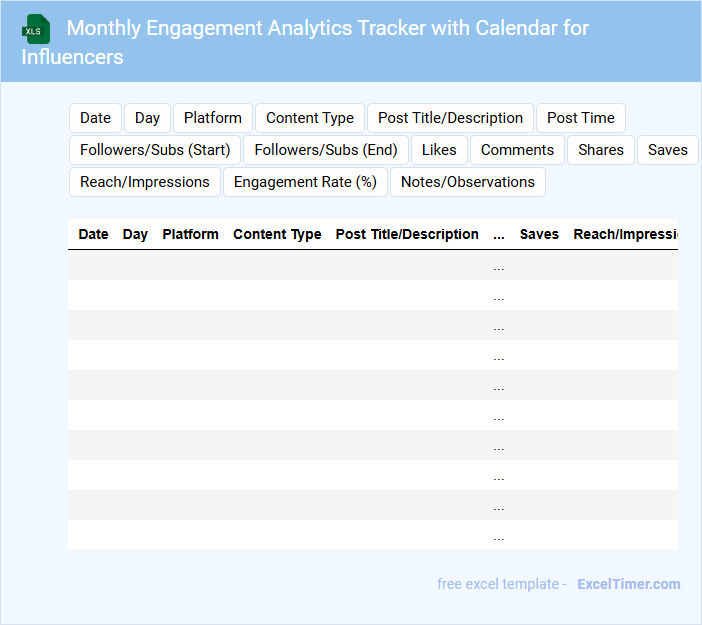Click the Saves tag button
702x625 pixels.
[667, 150]
